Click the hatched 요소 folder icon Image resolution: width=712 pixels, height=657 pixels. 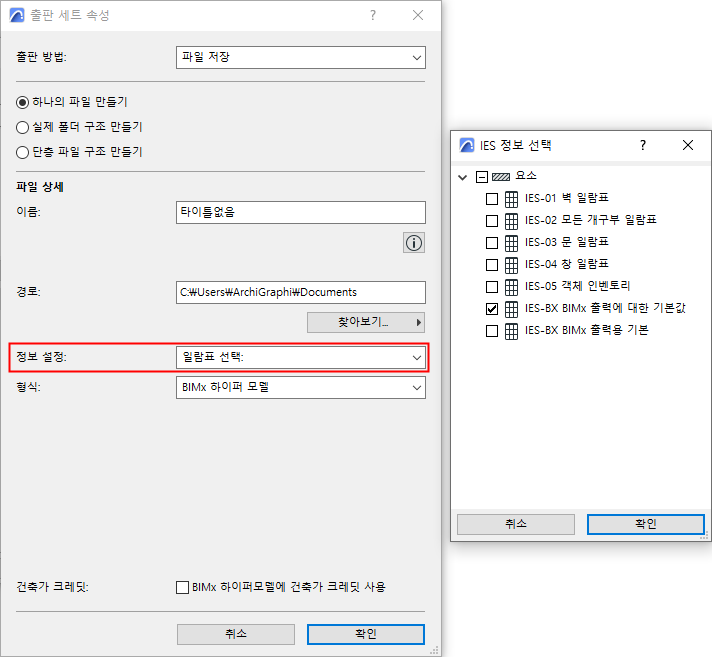click(x=501, y=177)
